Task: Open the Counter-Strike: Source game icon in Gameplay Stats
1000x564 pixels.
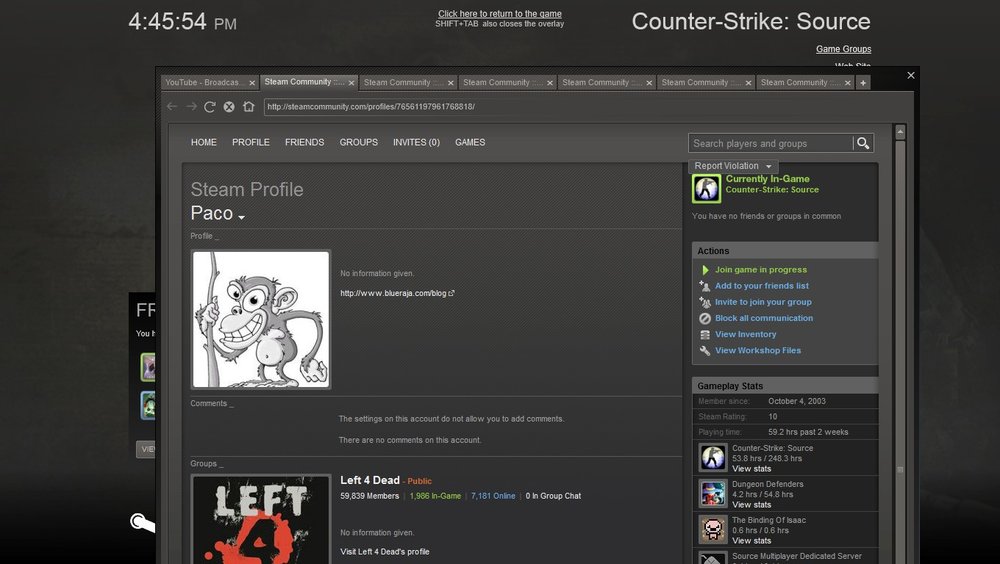Action: (712, 458)
